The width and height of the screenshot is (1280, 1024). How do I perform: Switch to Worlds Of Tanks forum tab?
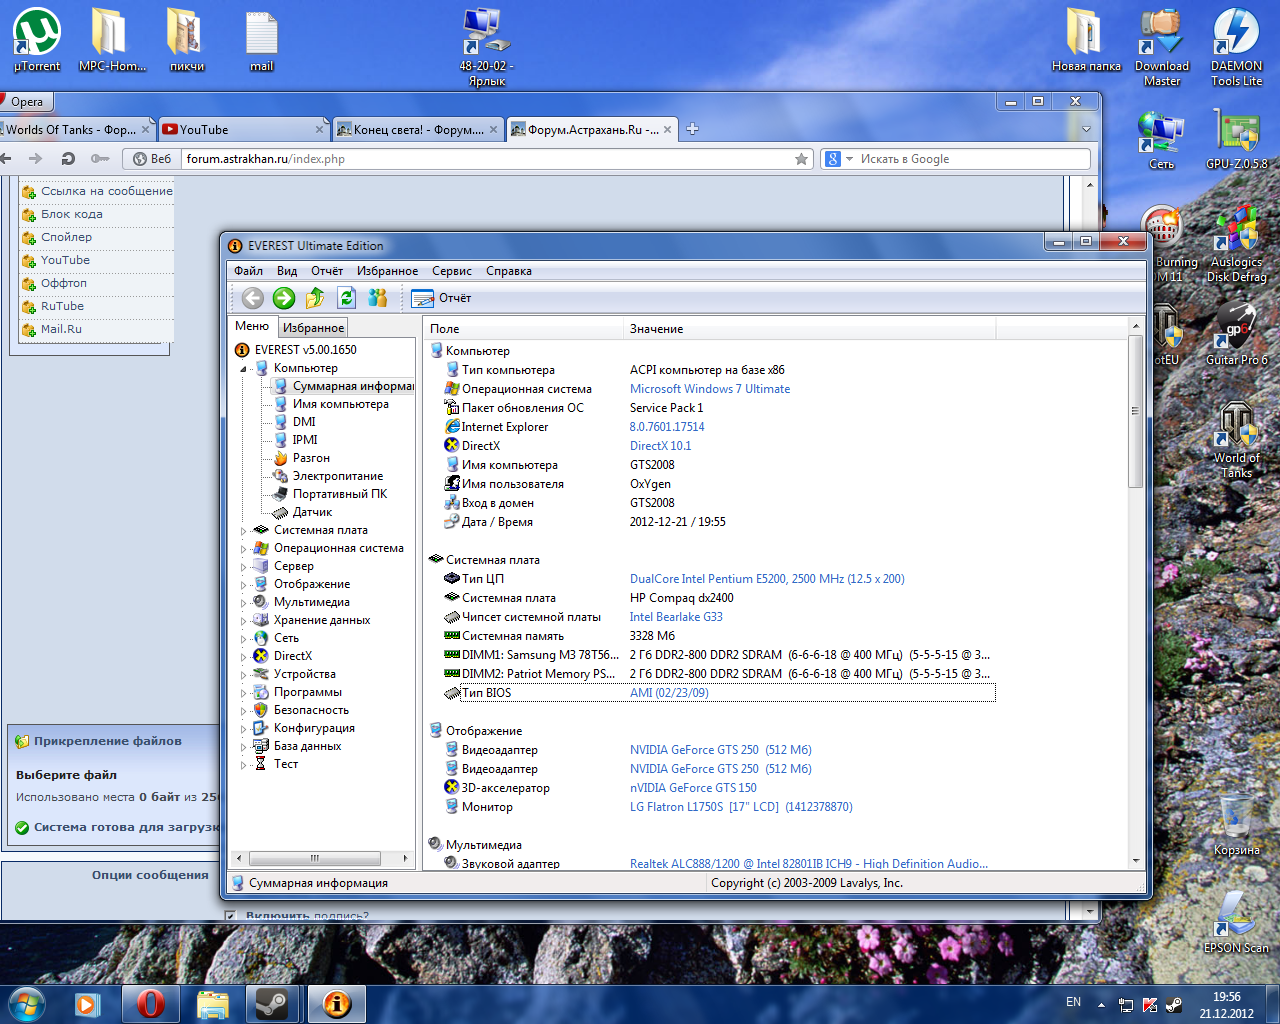pos(76,129)
